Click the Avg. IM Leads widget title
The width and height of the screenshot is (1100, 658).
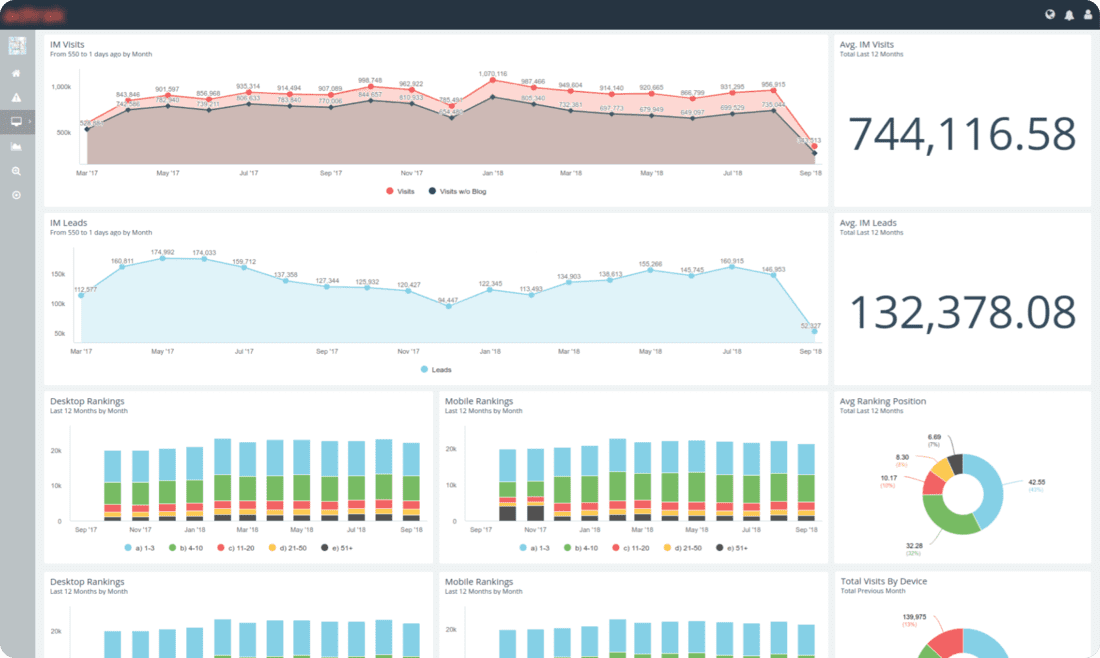[x=868, y=223]
